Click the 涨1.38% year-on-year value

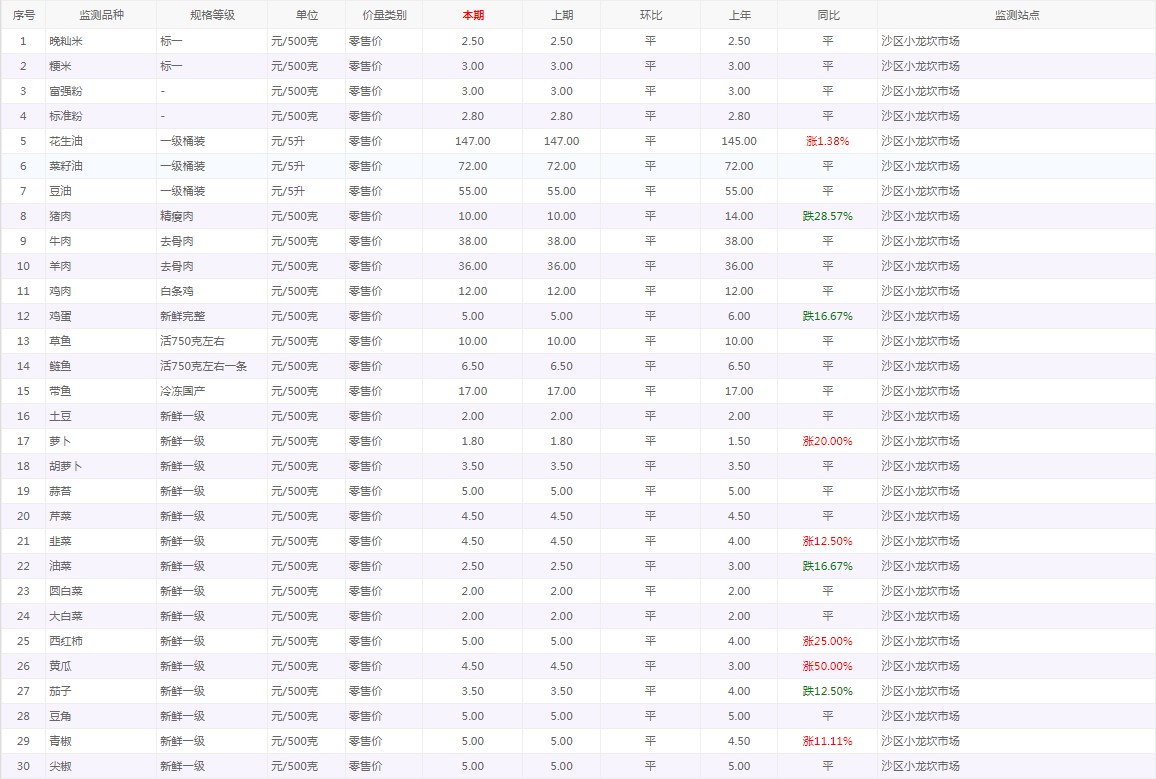click(x=827, y=141)
